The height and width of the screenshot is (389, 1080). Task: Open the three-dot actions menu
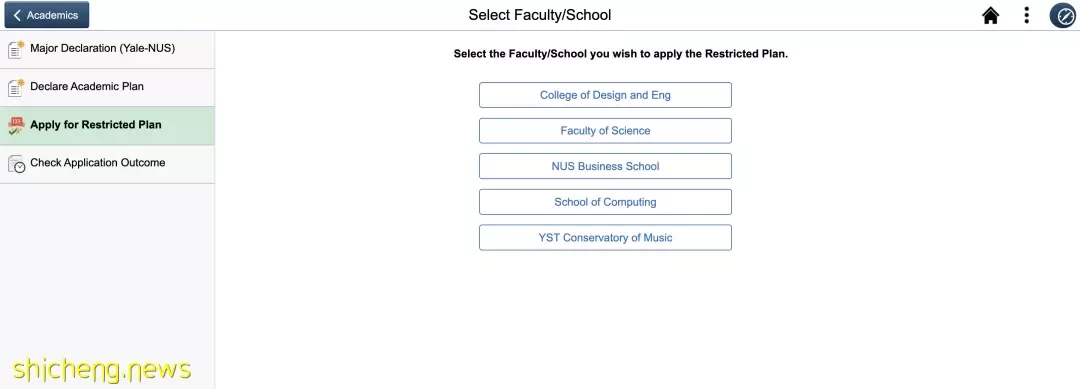coord(1026,15)
